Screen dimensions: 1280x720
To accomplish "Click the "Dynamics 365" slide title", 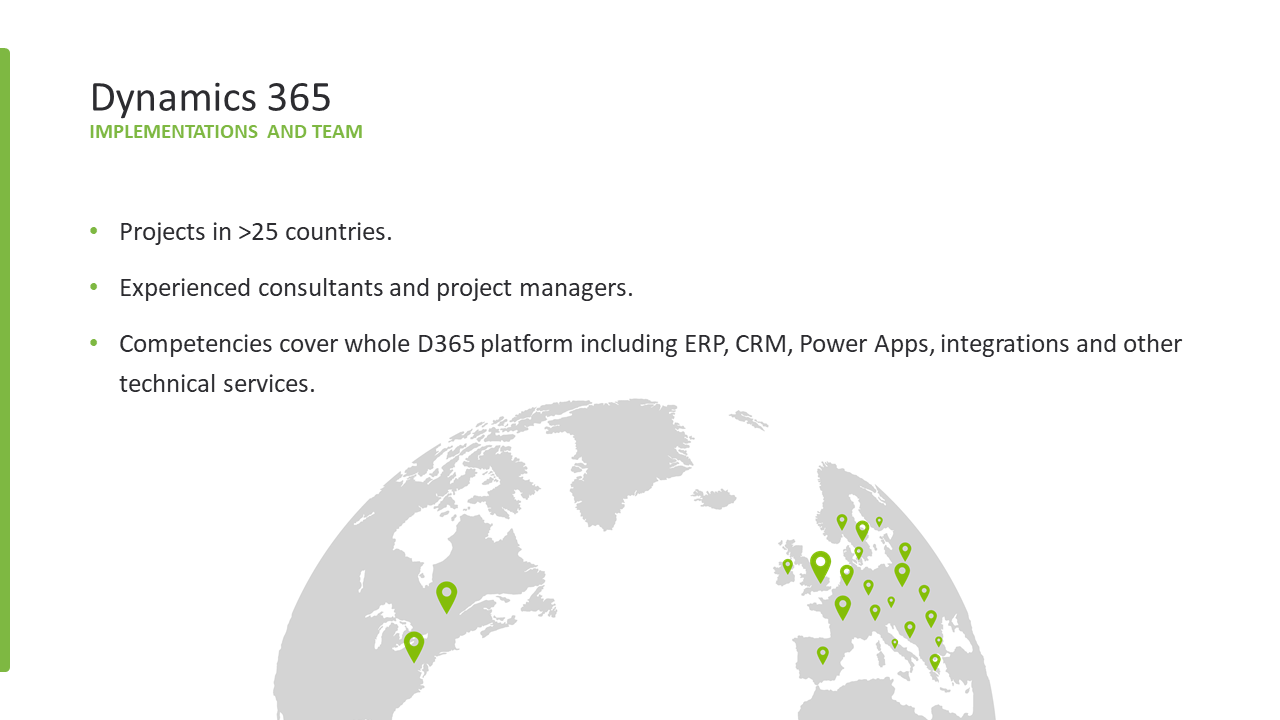I will click(x=210, y=97).
